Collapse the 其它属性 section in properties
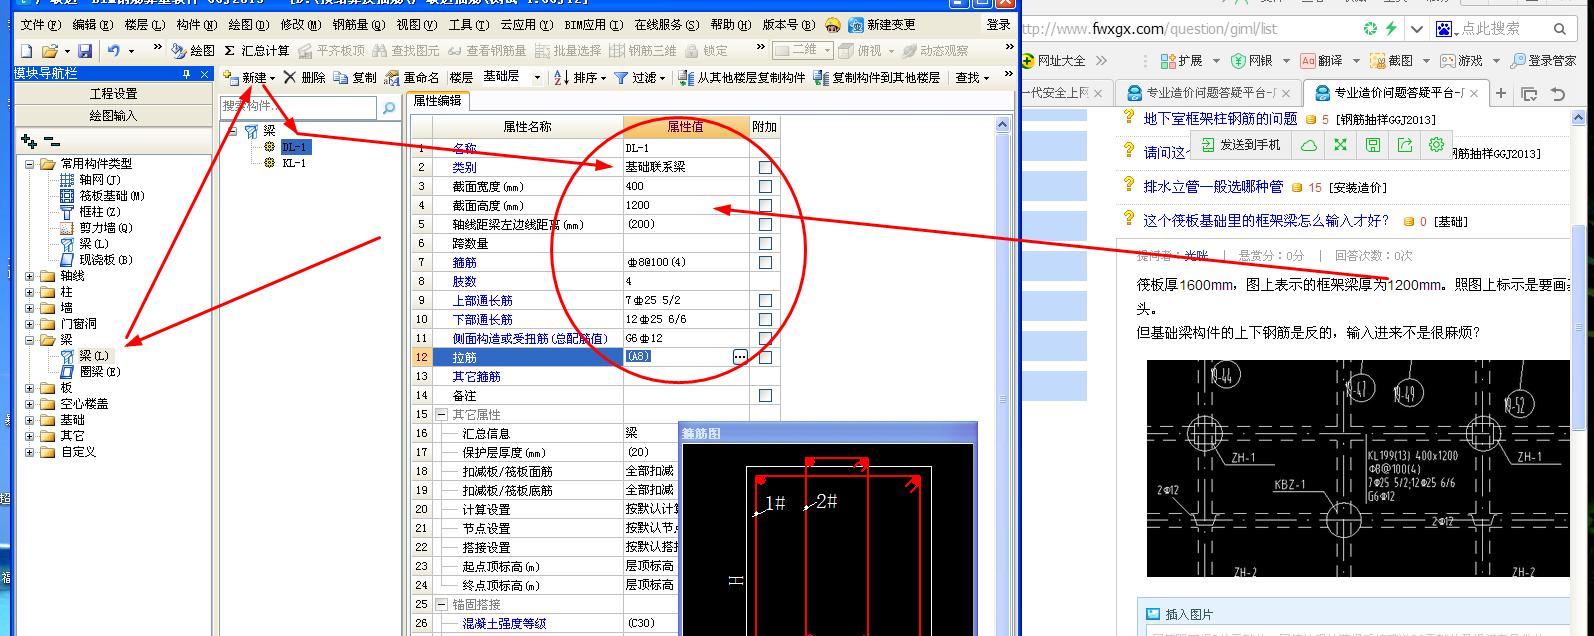The image size is (1594, 636). coord(441,414)
